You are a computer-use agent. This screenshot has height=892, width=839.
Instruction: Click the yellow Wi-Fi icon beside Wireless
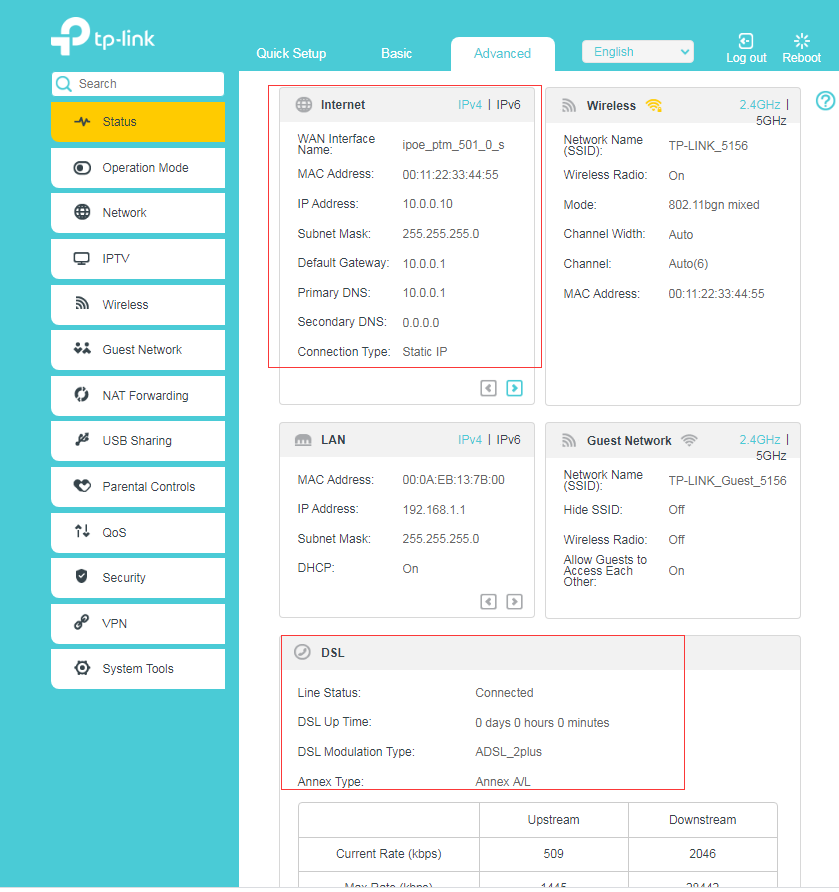coord(654,105)
